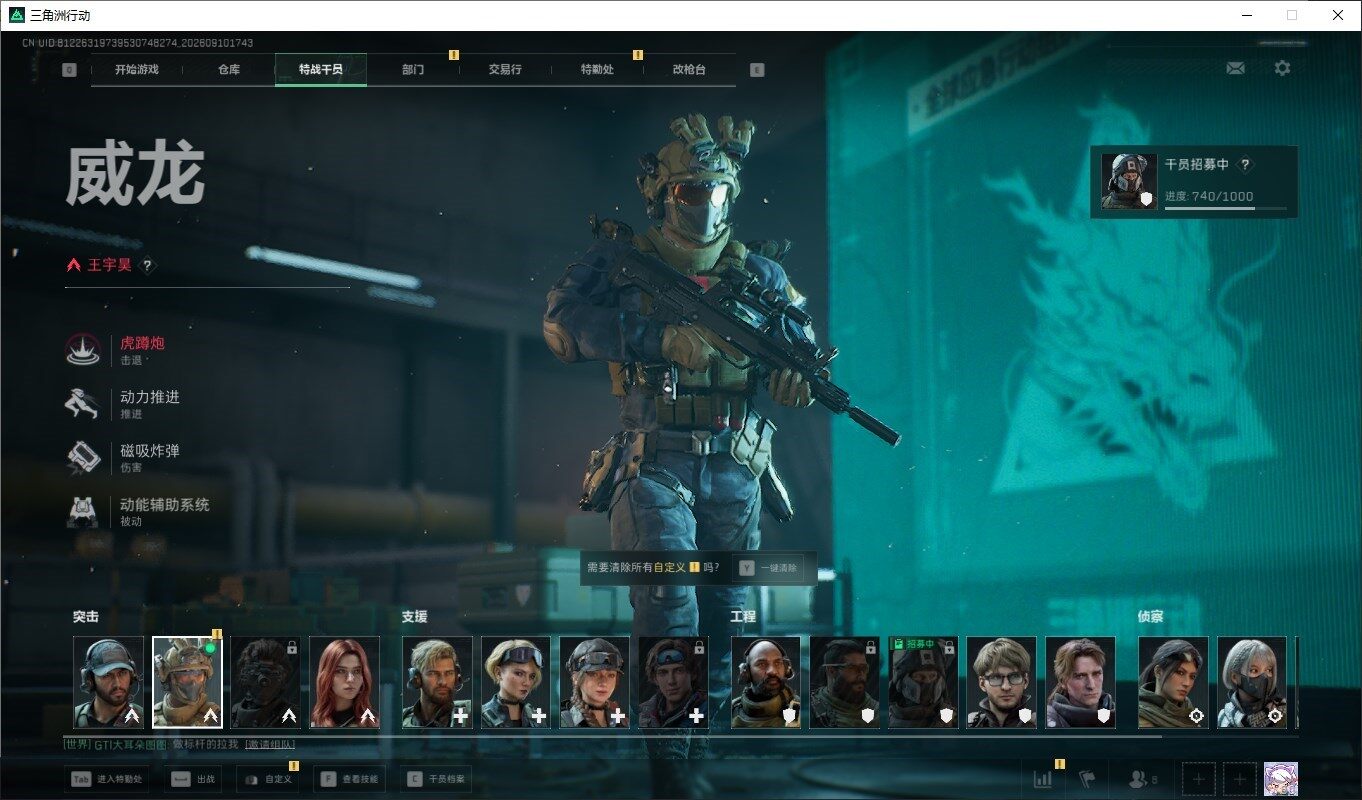Viewport: 1362px width, 800px height.
Task: Select assault operator wearing cap and headset
Action: [x=109, y=682]
